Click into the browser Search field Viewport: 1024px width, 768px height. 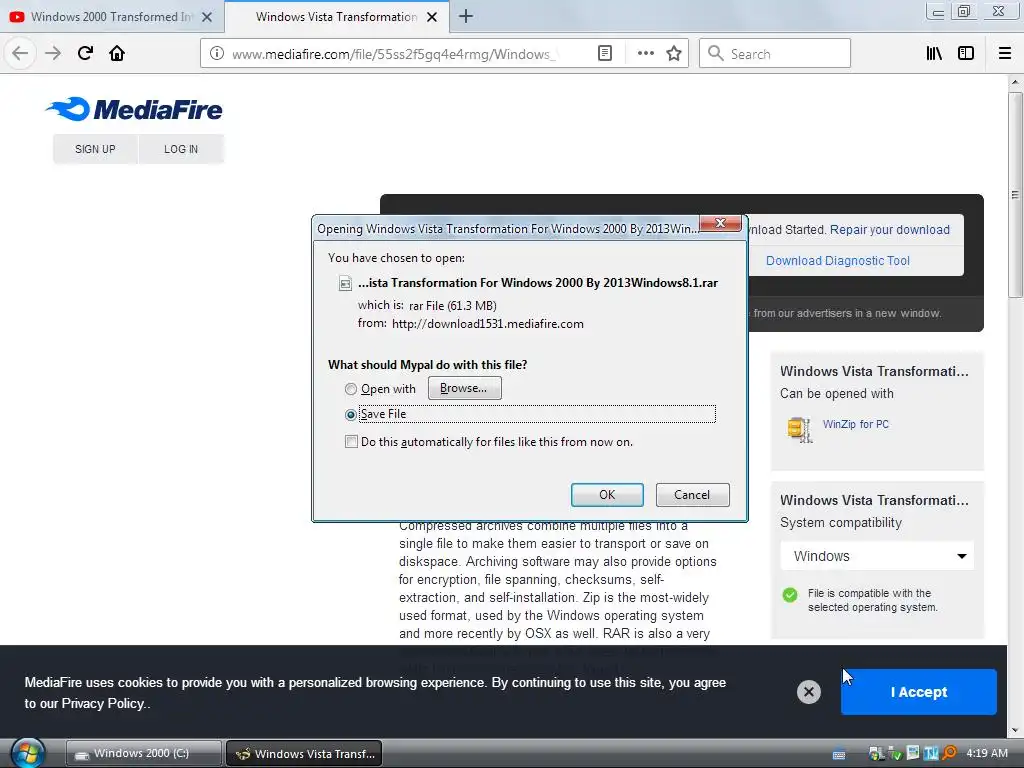pyautogui.click(x=775, y=54)
